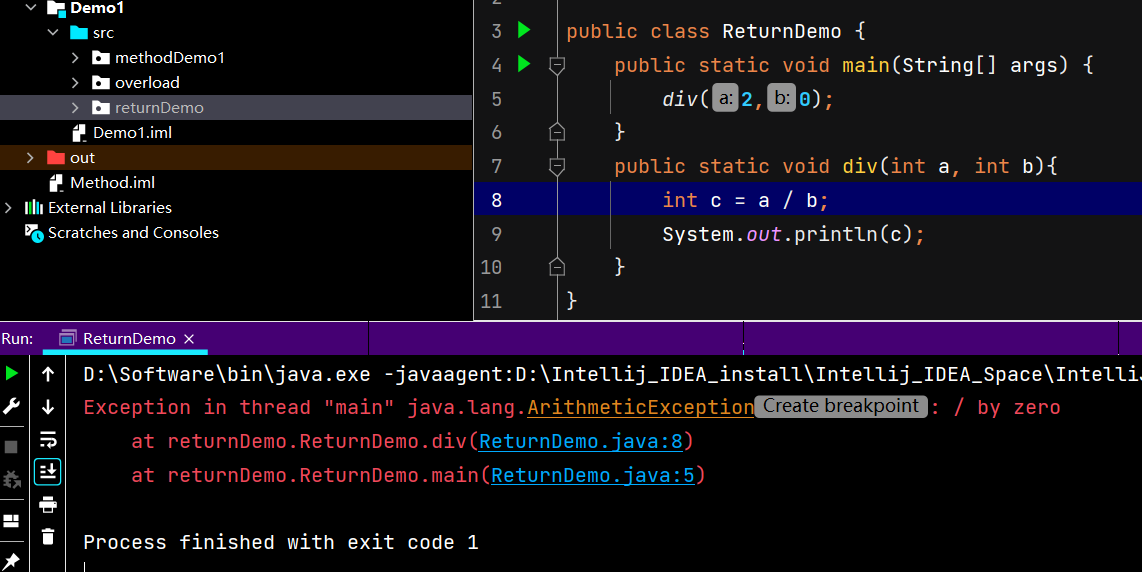Run main method from gutter line 4
1142x572 pixels.
click(524, 64)
